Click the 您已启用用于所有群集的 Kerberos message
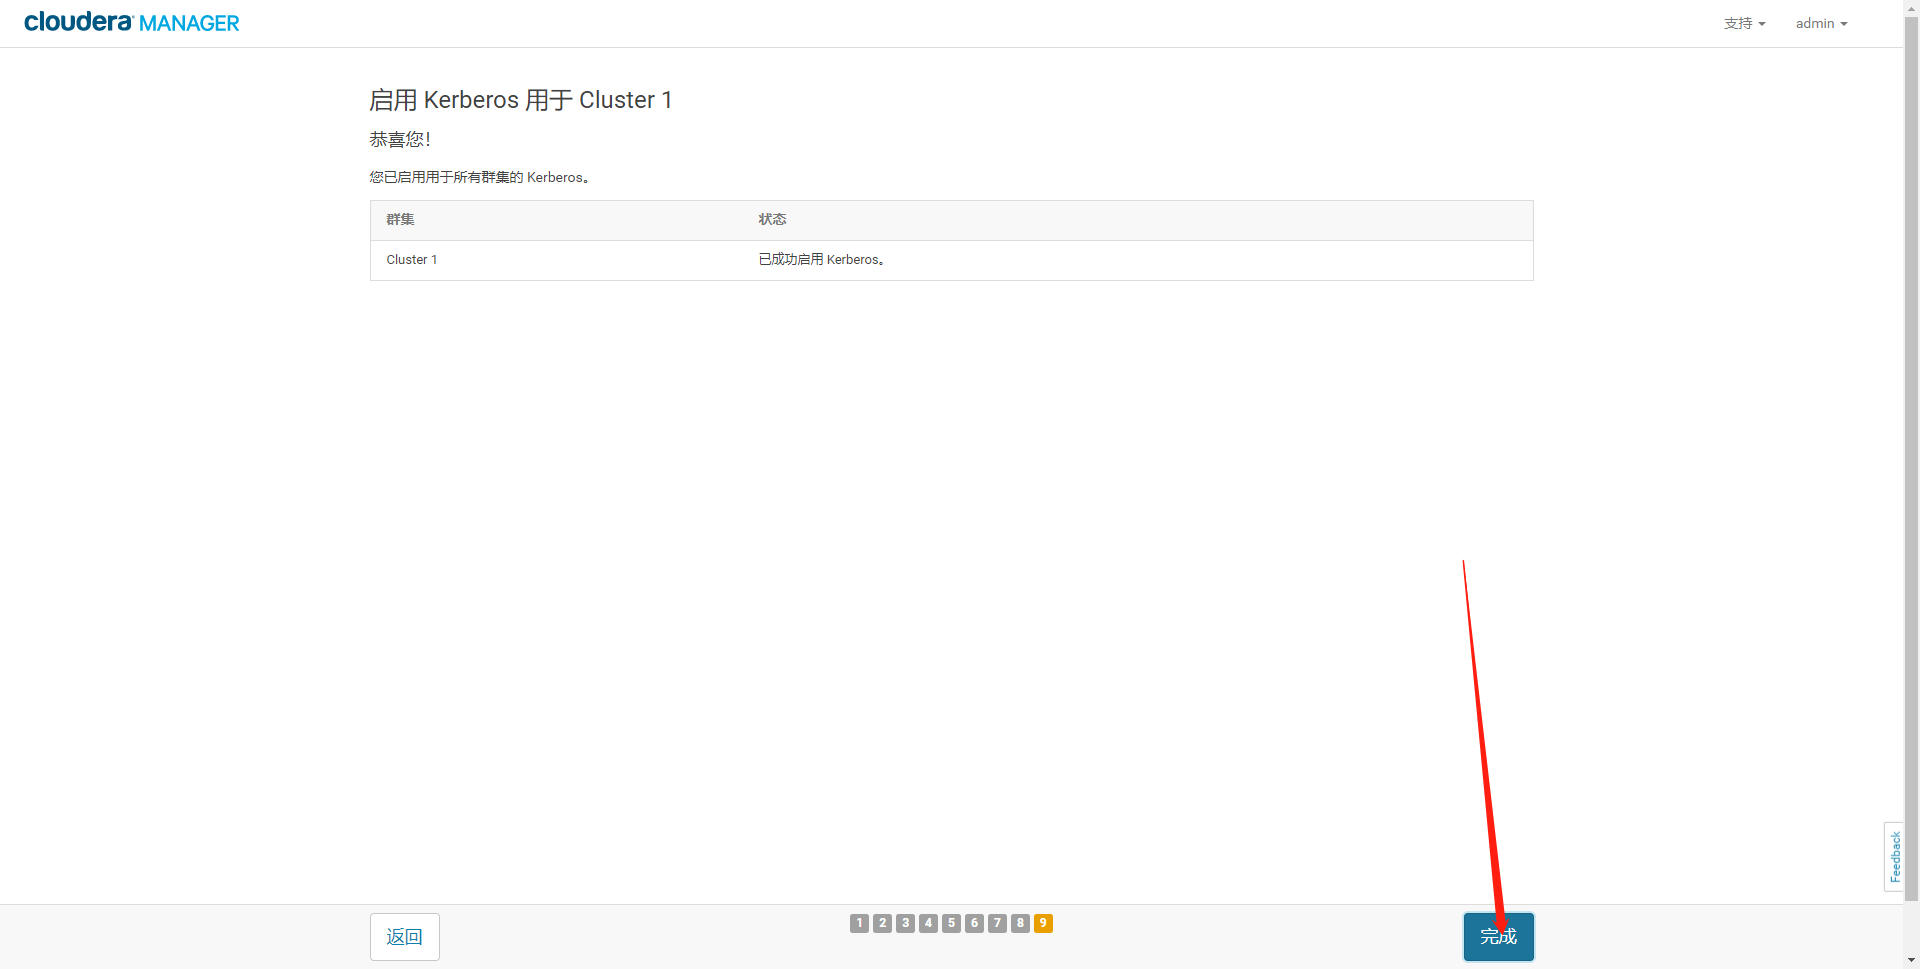 pyautogui.click(x=479, y=177)
